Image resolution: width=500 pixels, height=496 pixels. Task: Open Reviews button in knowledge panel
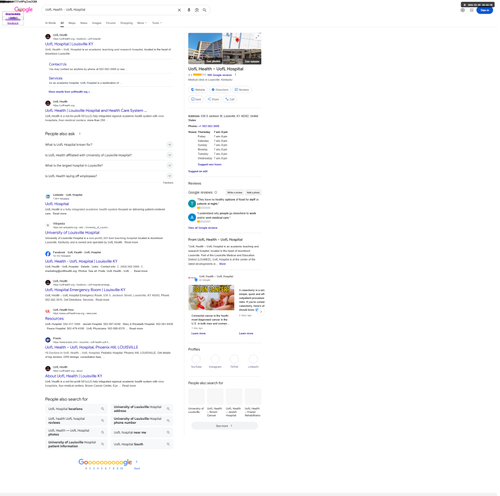pos(242,90)
